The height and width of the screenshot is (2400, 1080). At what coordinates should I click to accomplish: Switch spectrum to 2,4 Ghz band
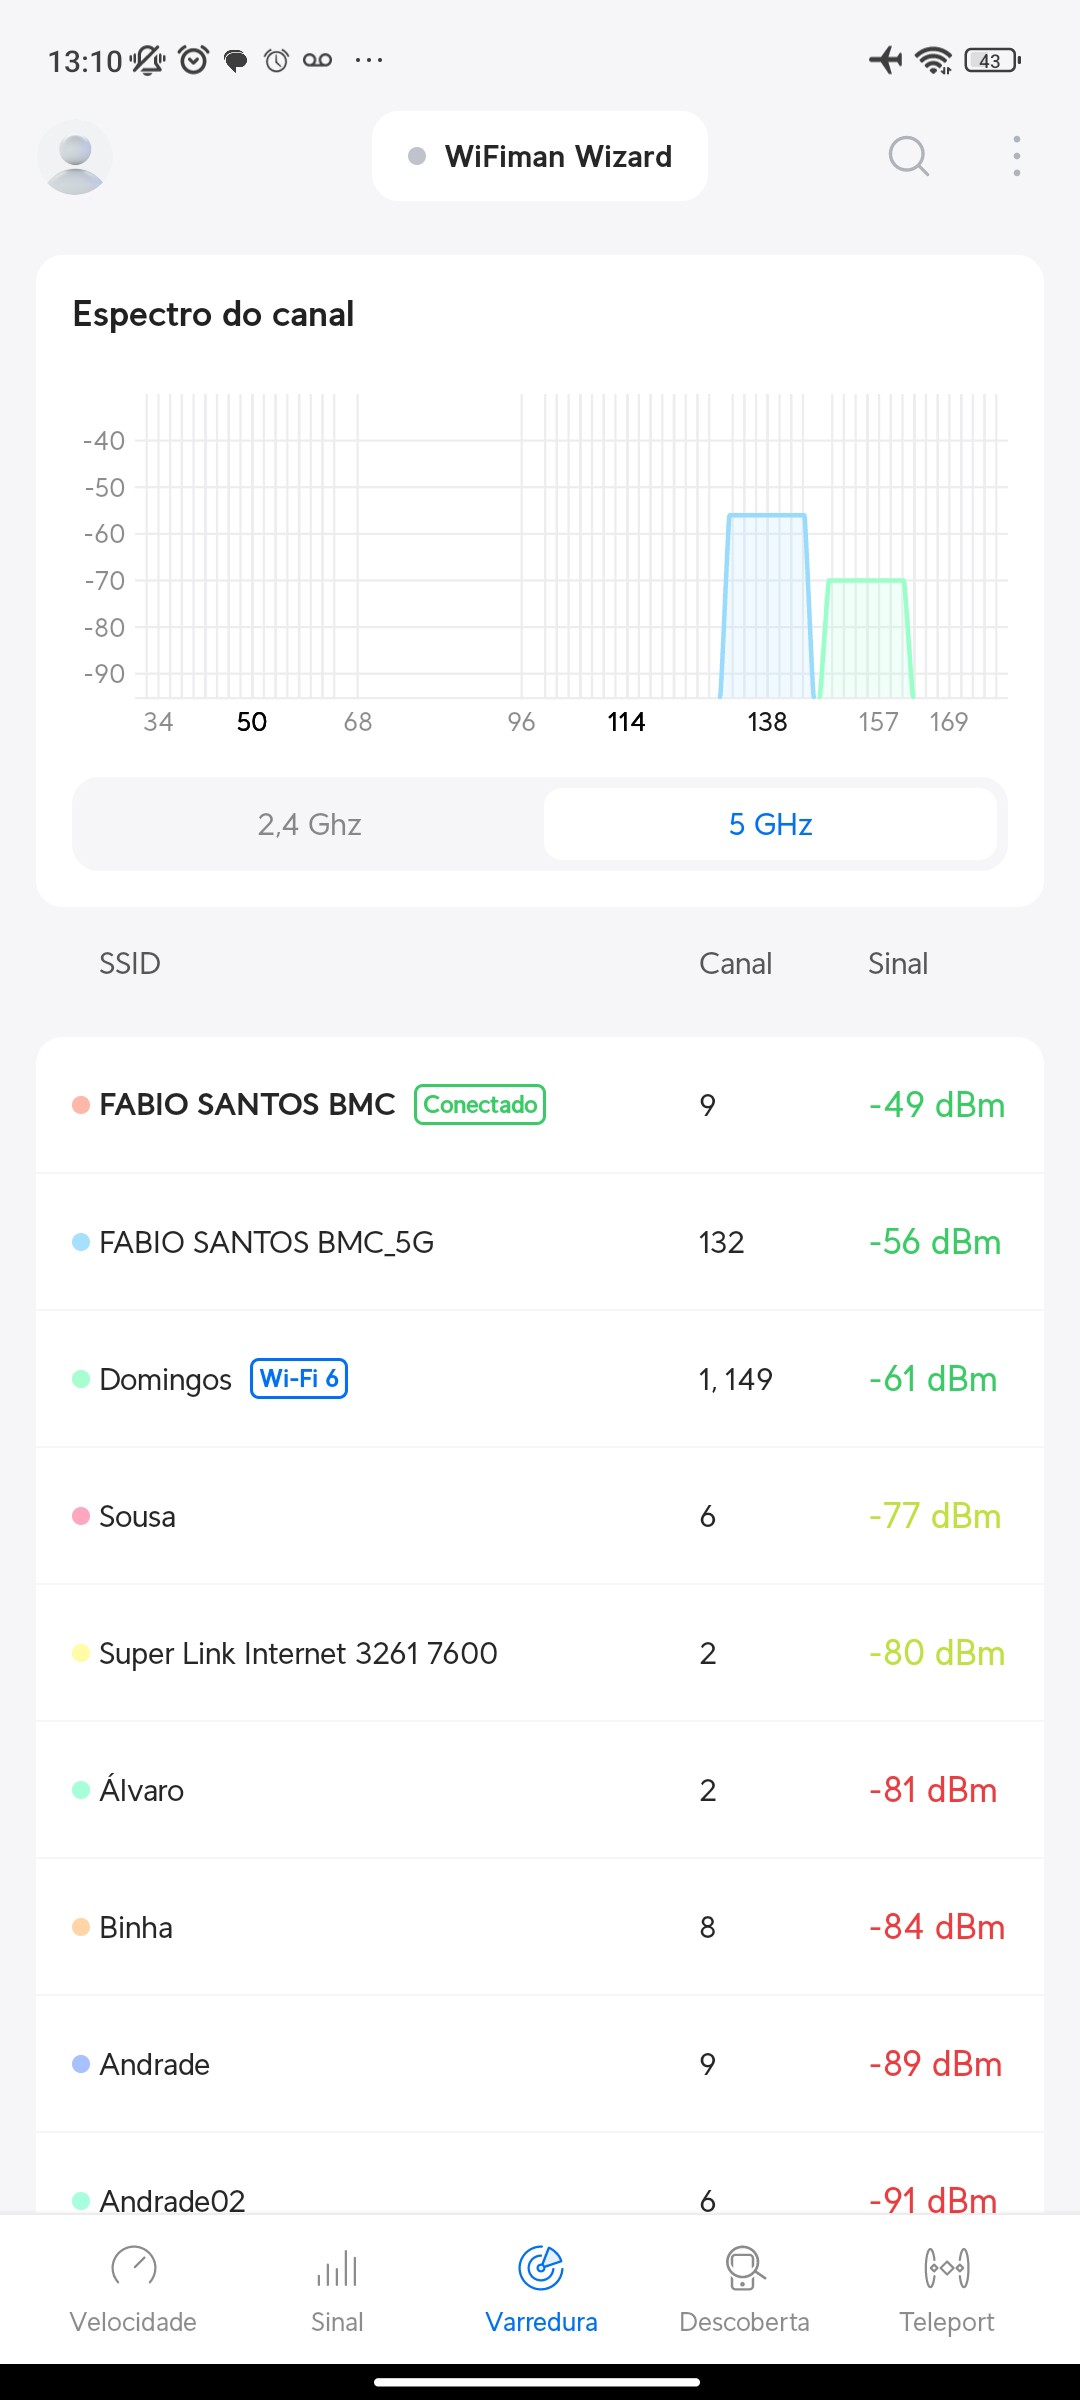[x=309, y=824]
